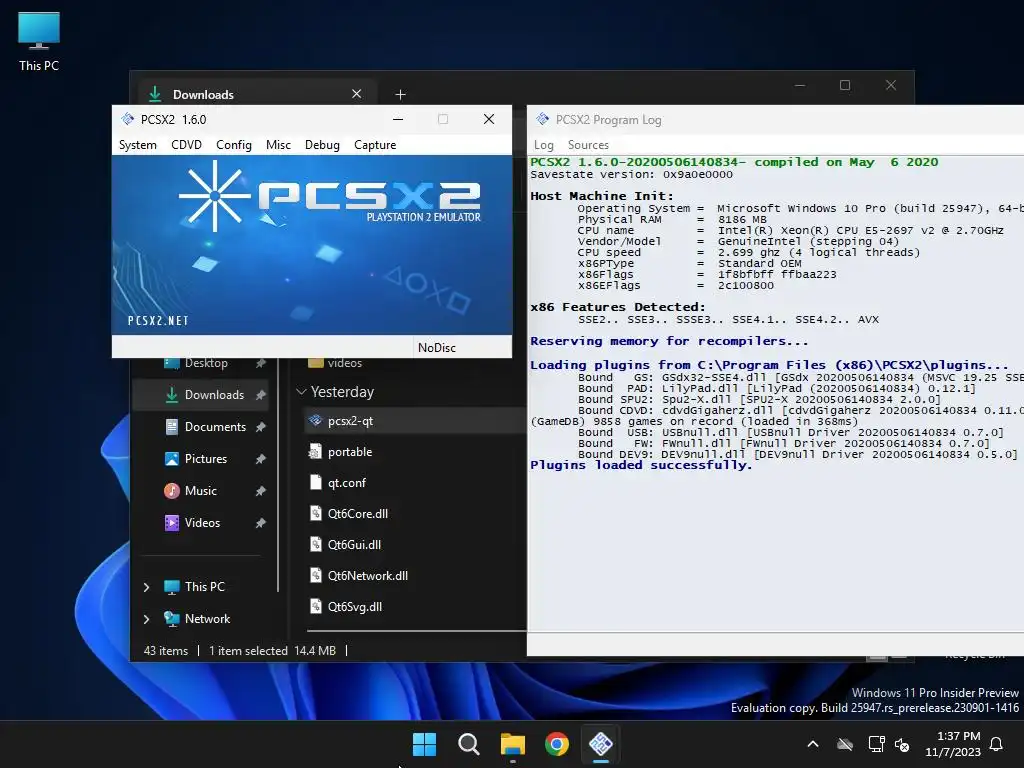Select the Downloads tab in File Explorer
1024x768 pixels.
[257, 95]
